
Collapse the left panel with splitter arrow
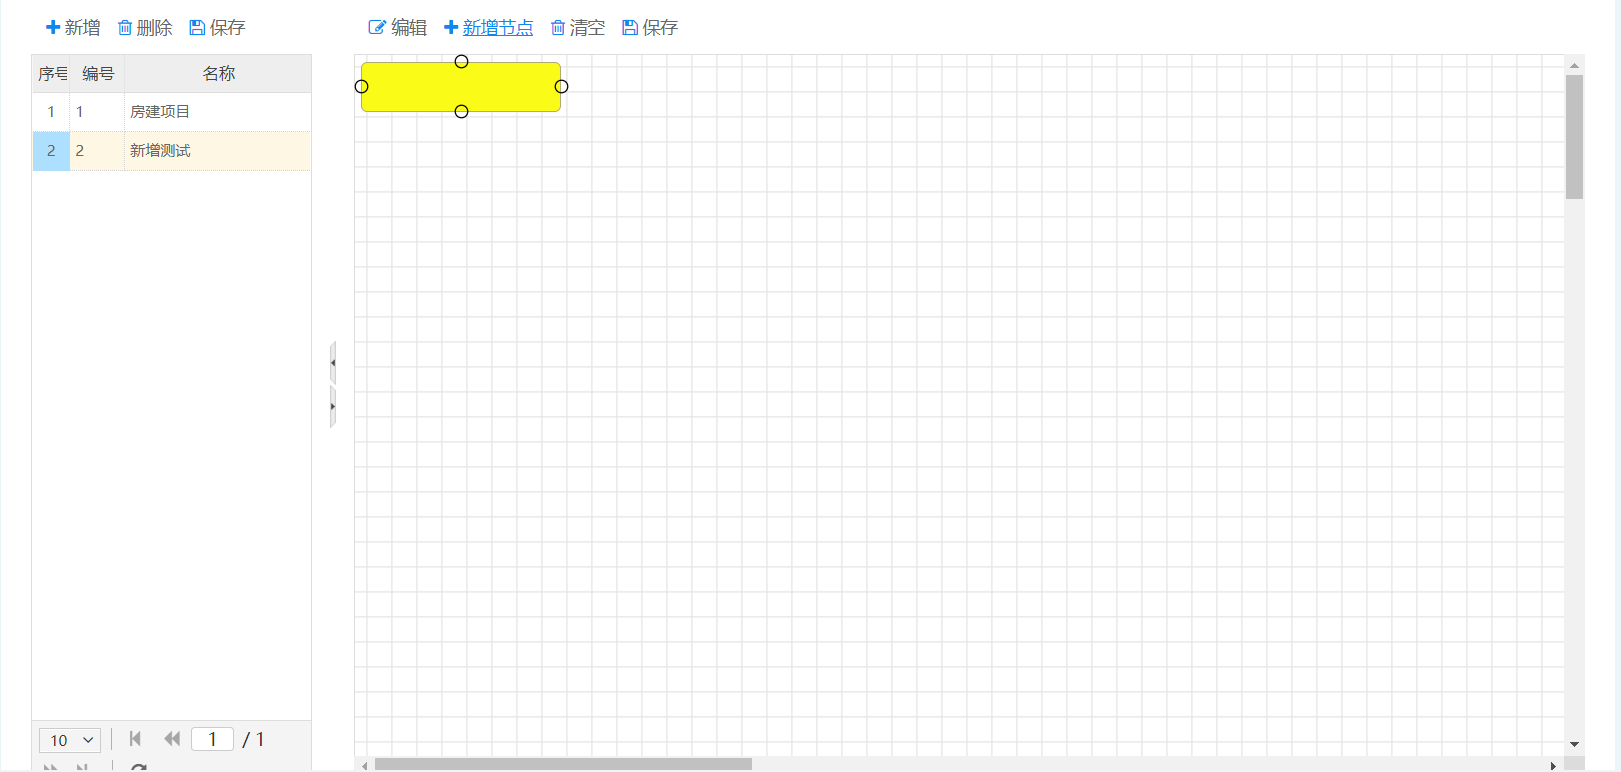(333, 363)
